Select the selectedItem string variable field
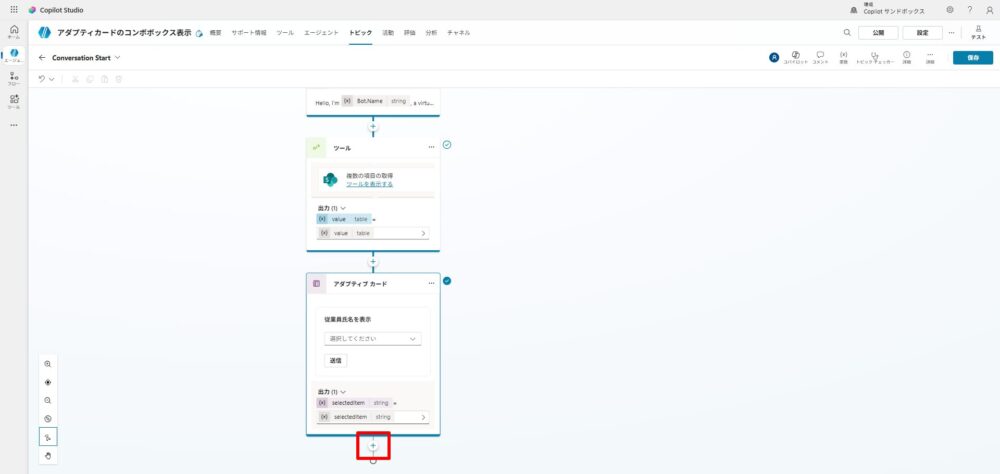The width and height of the screenshot is (1000, 474). coord(372,416)
